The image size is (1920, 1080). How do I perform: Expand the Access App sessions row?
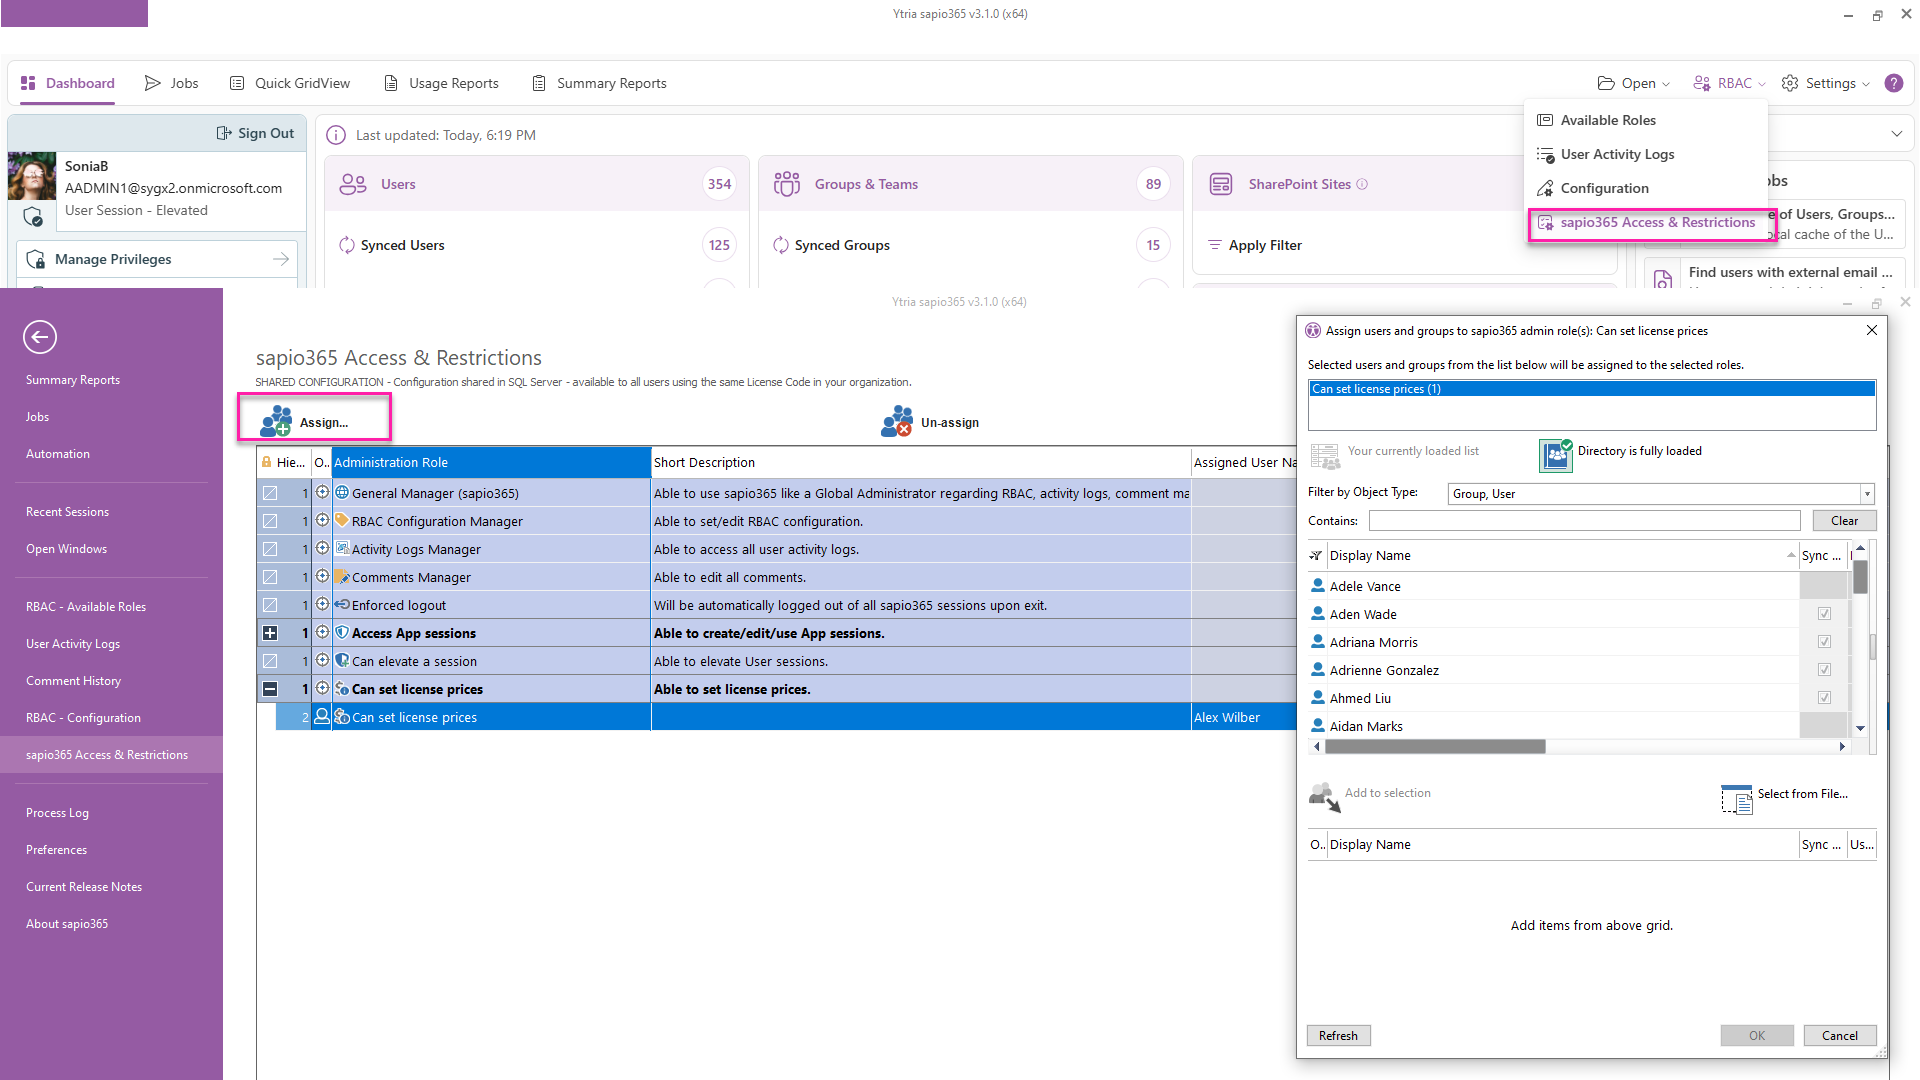[270, 633]
